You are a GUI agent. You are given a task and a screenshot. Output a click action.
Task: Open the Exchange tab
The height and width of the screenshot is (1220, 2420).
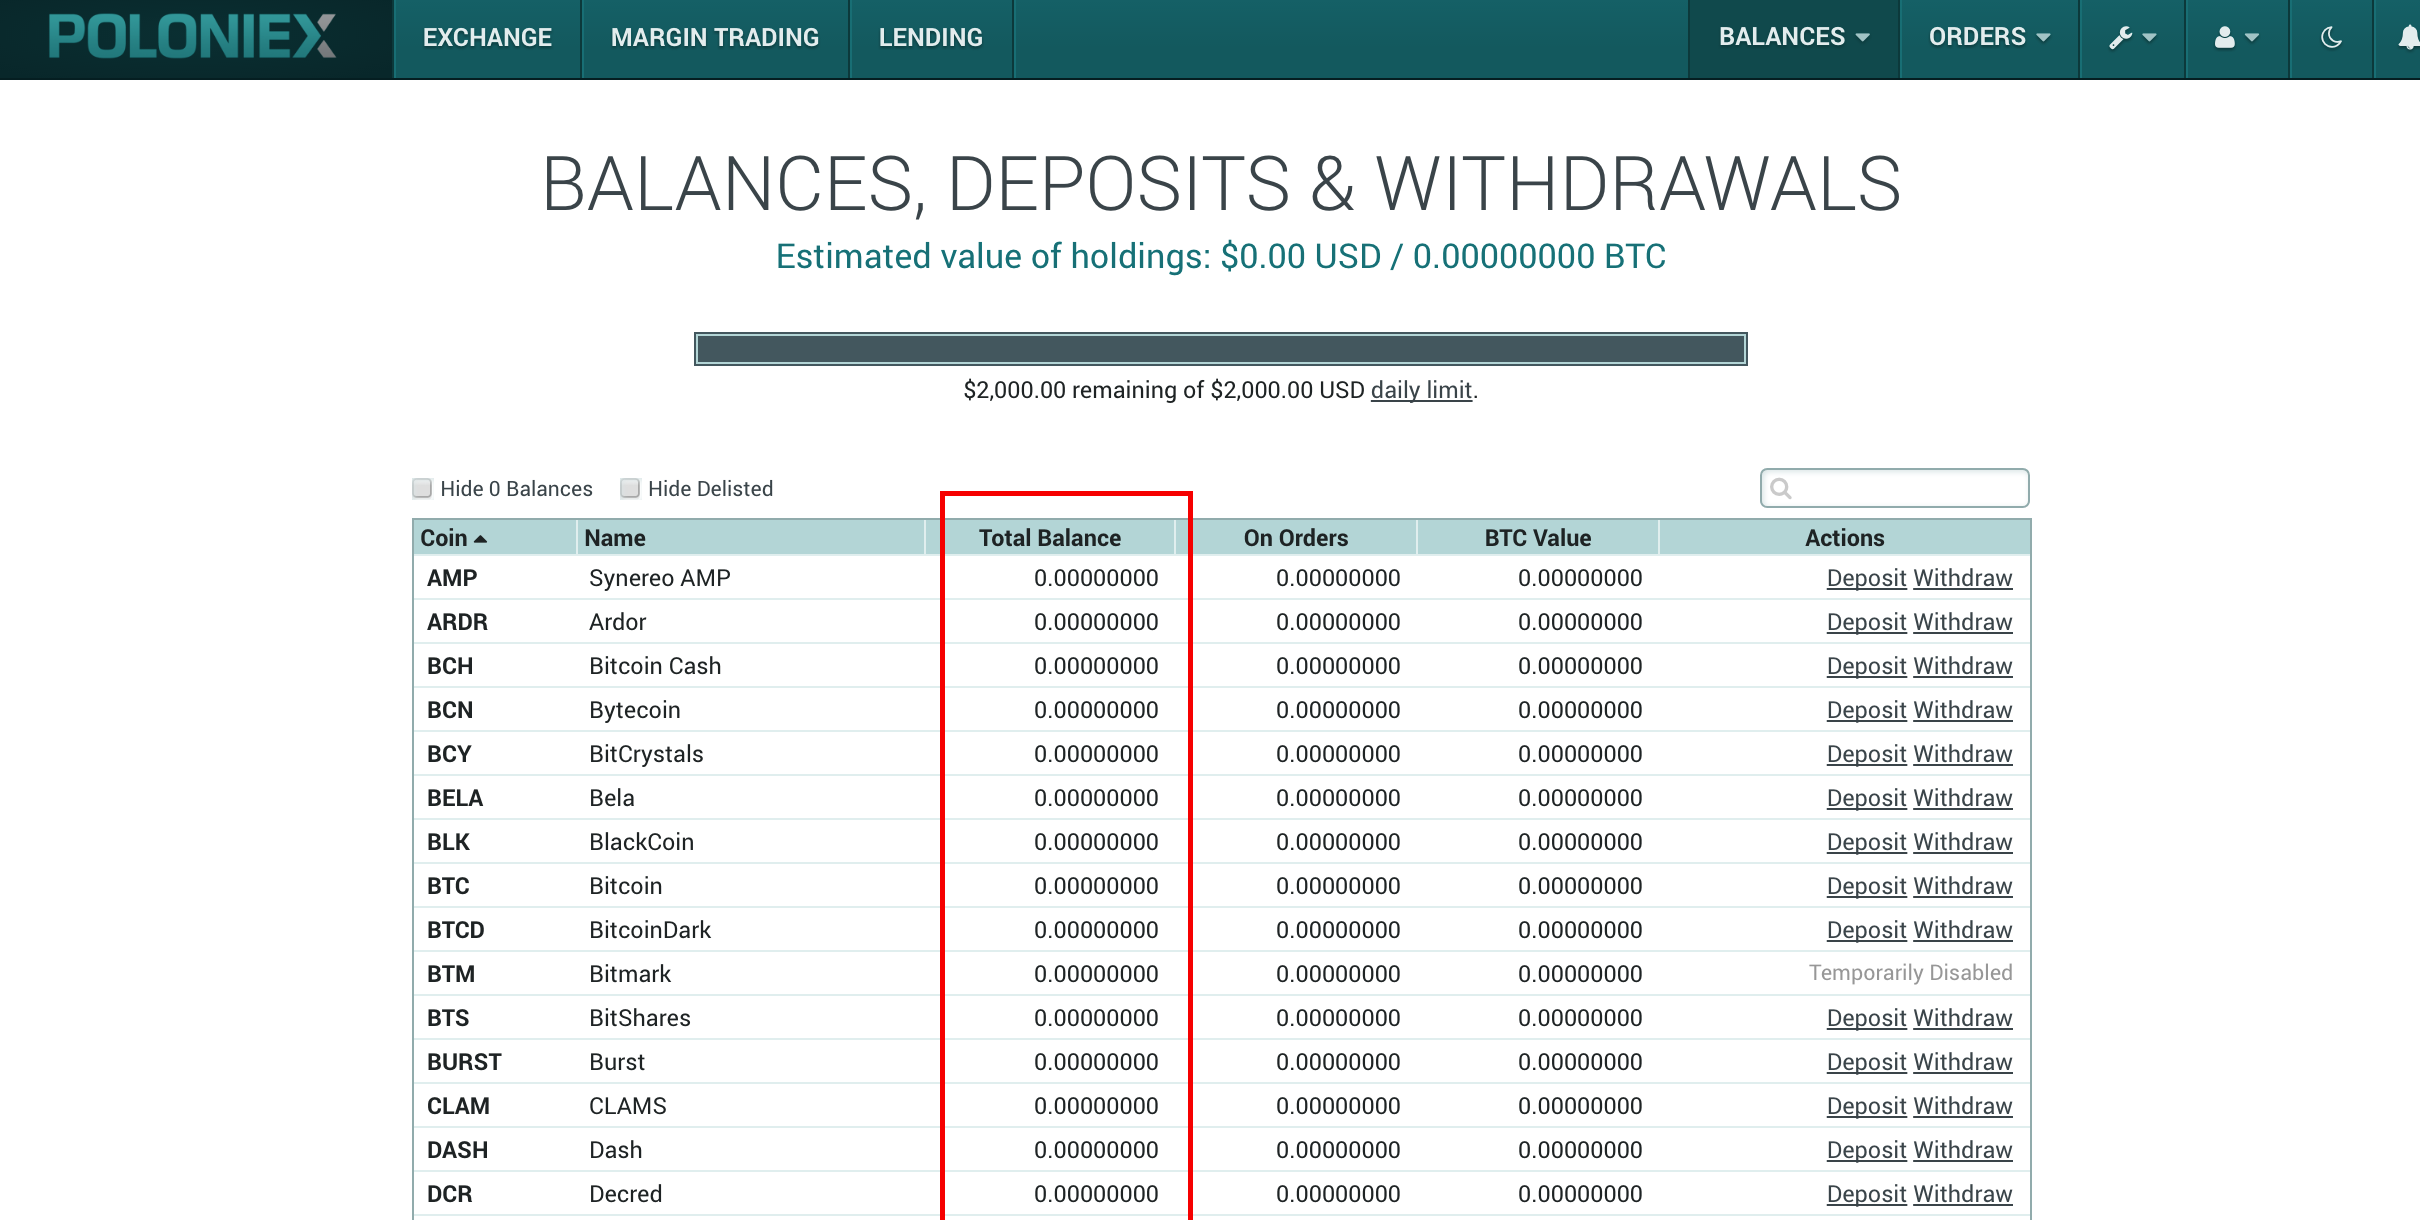(487, 38)
